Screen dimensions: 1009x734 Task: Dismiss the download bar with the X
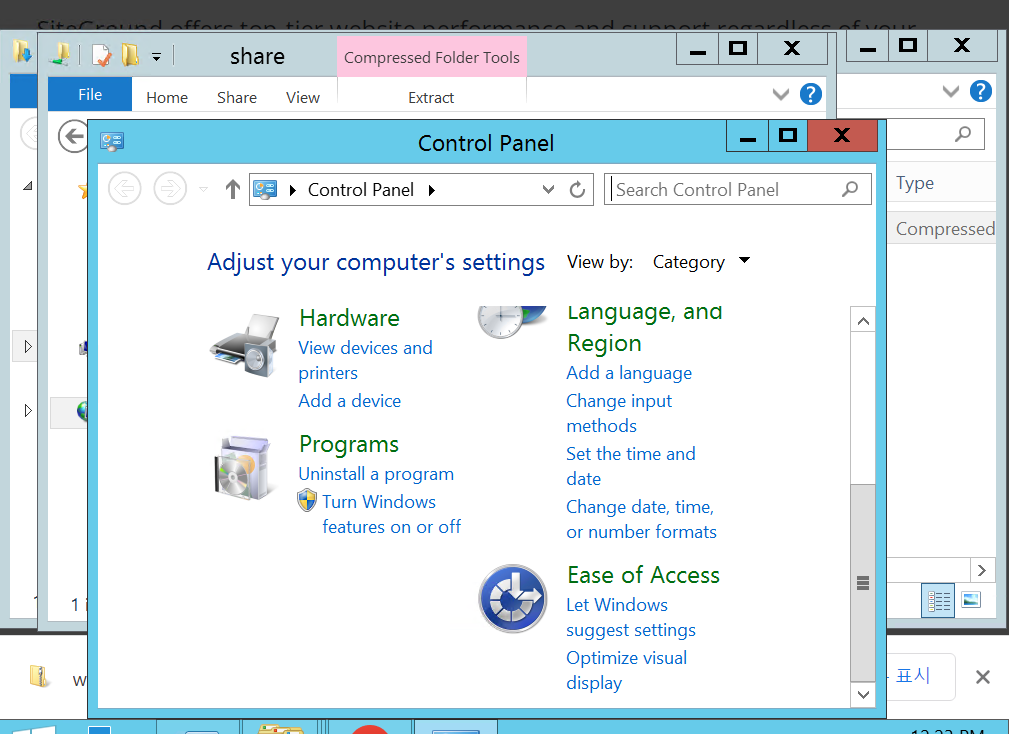tap(982, 677)
